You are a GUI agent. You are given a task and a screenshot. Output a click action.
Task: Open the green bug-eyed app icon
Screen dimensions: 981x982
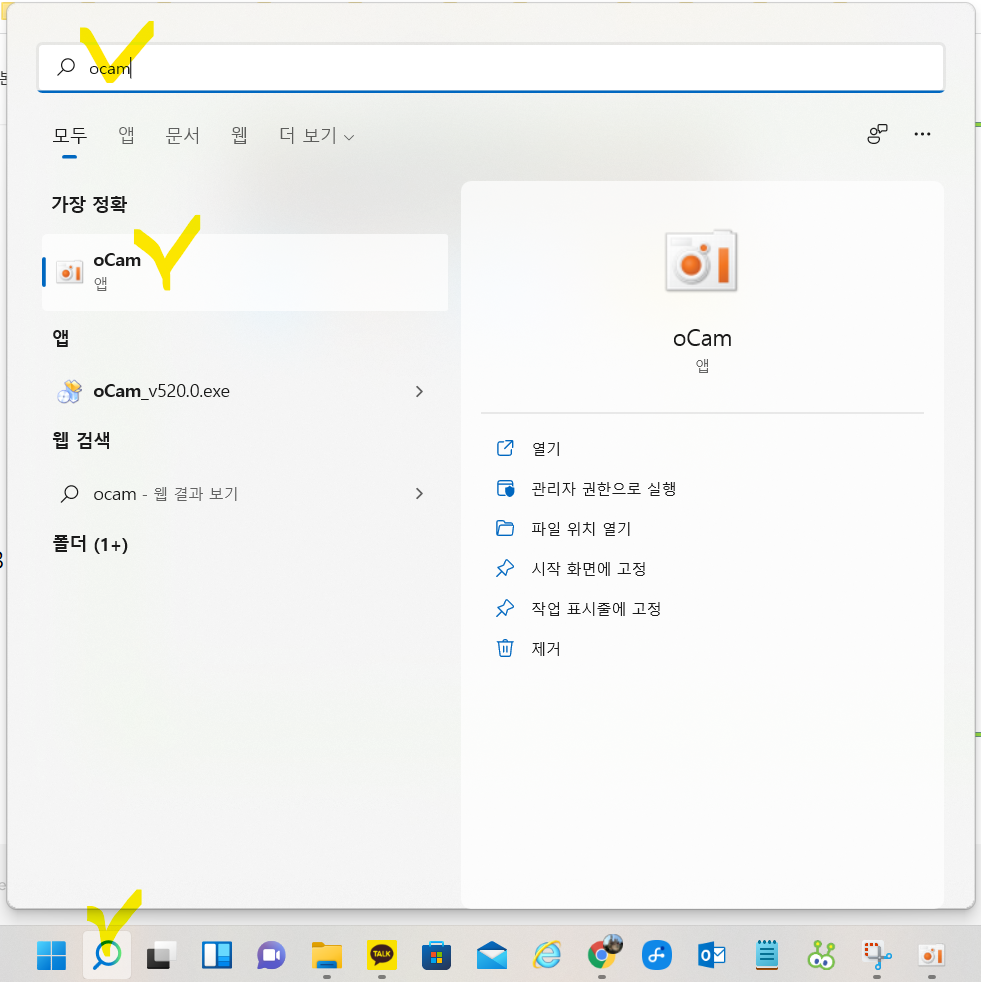pos(821,955)
